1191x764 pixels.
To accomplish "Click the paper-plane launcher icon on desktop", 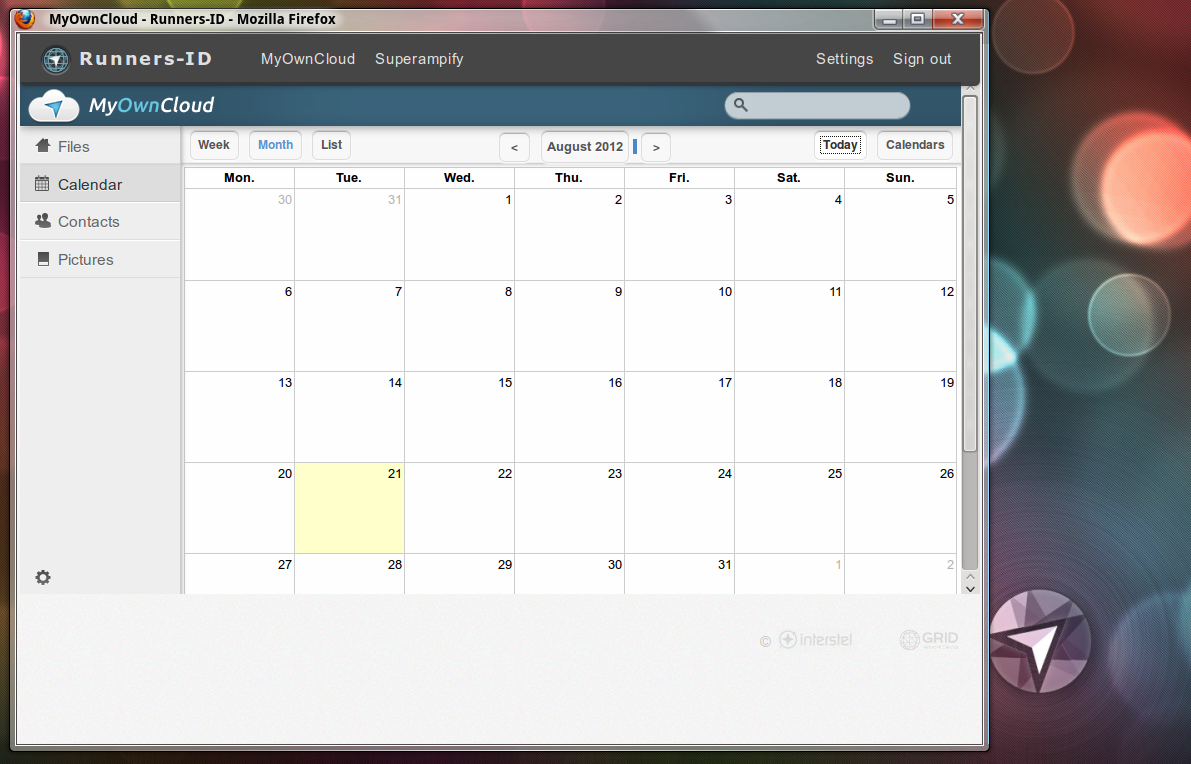I will tap(1040, 641).
